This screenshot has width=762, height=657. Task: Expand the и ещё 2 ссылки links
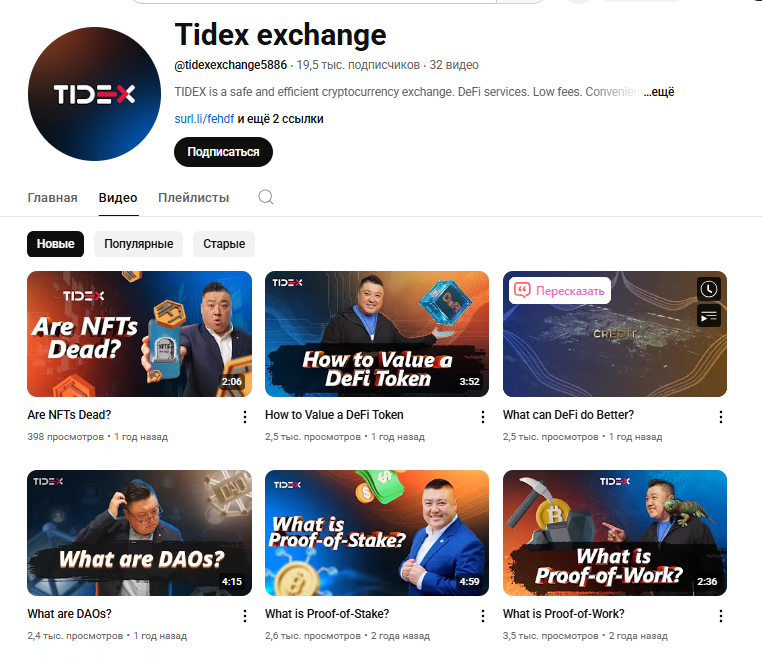coord(280,119)
